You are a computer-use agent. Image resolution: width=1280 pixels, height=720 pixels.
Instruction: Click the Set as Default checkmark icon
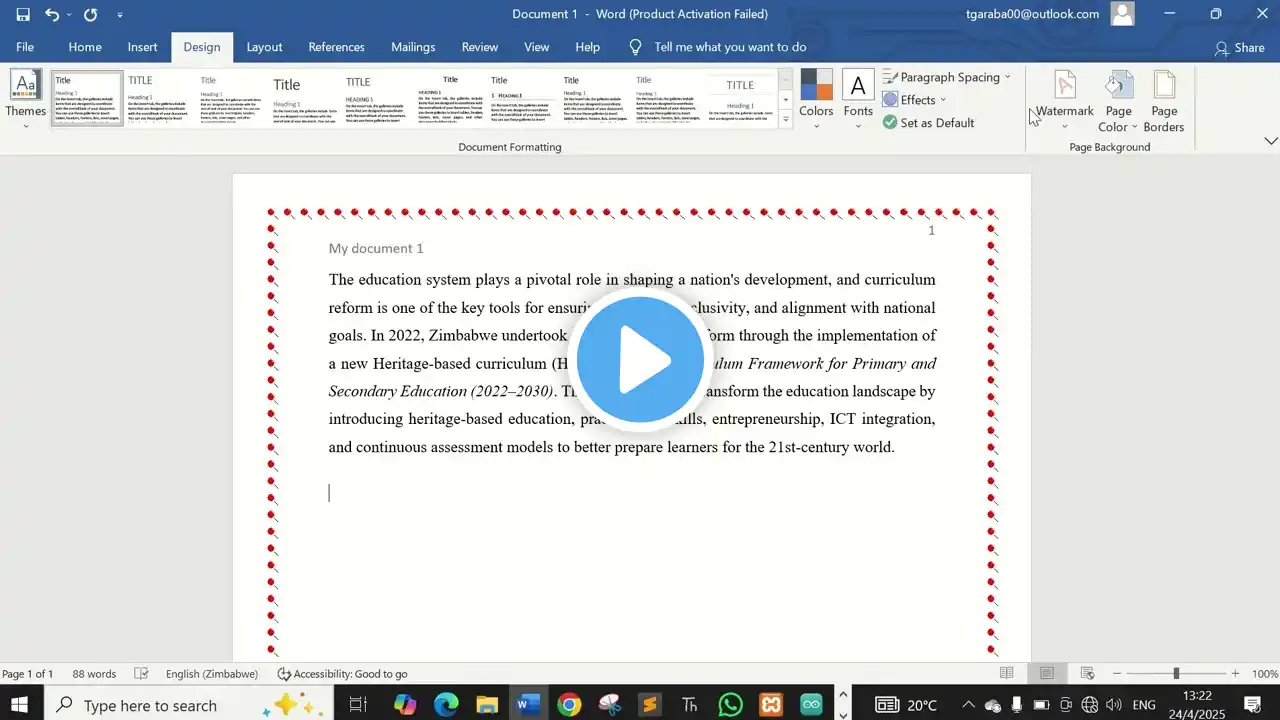(890, 122)
